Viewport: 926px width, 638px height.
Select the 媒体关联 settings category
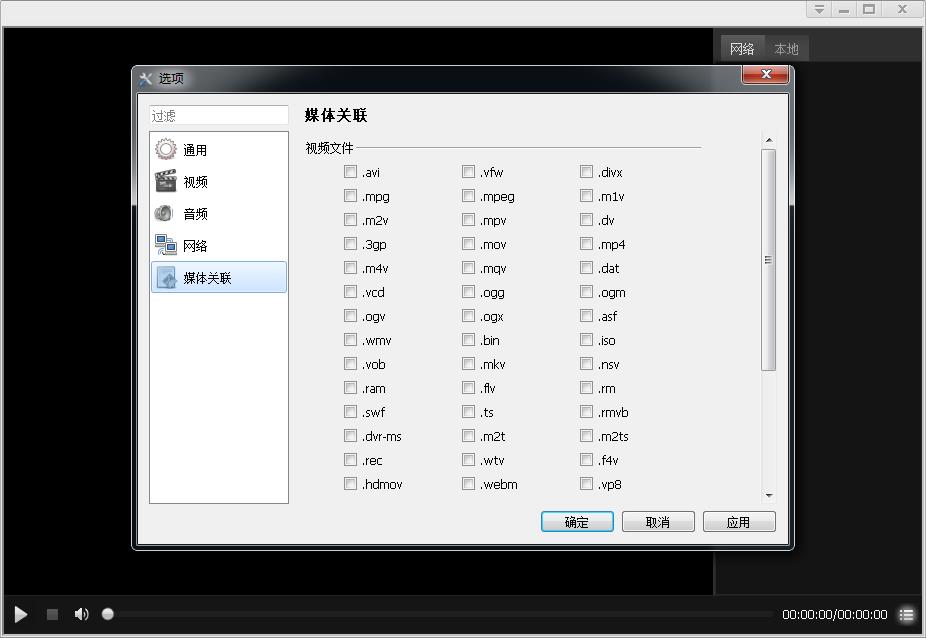click(x=219, y=277)
